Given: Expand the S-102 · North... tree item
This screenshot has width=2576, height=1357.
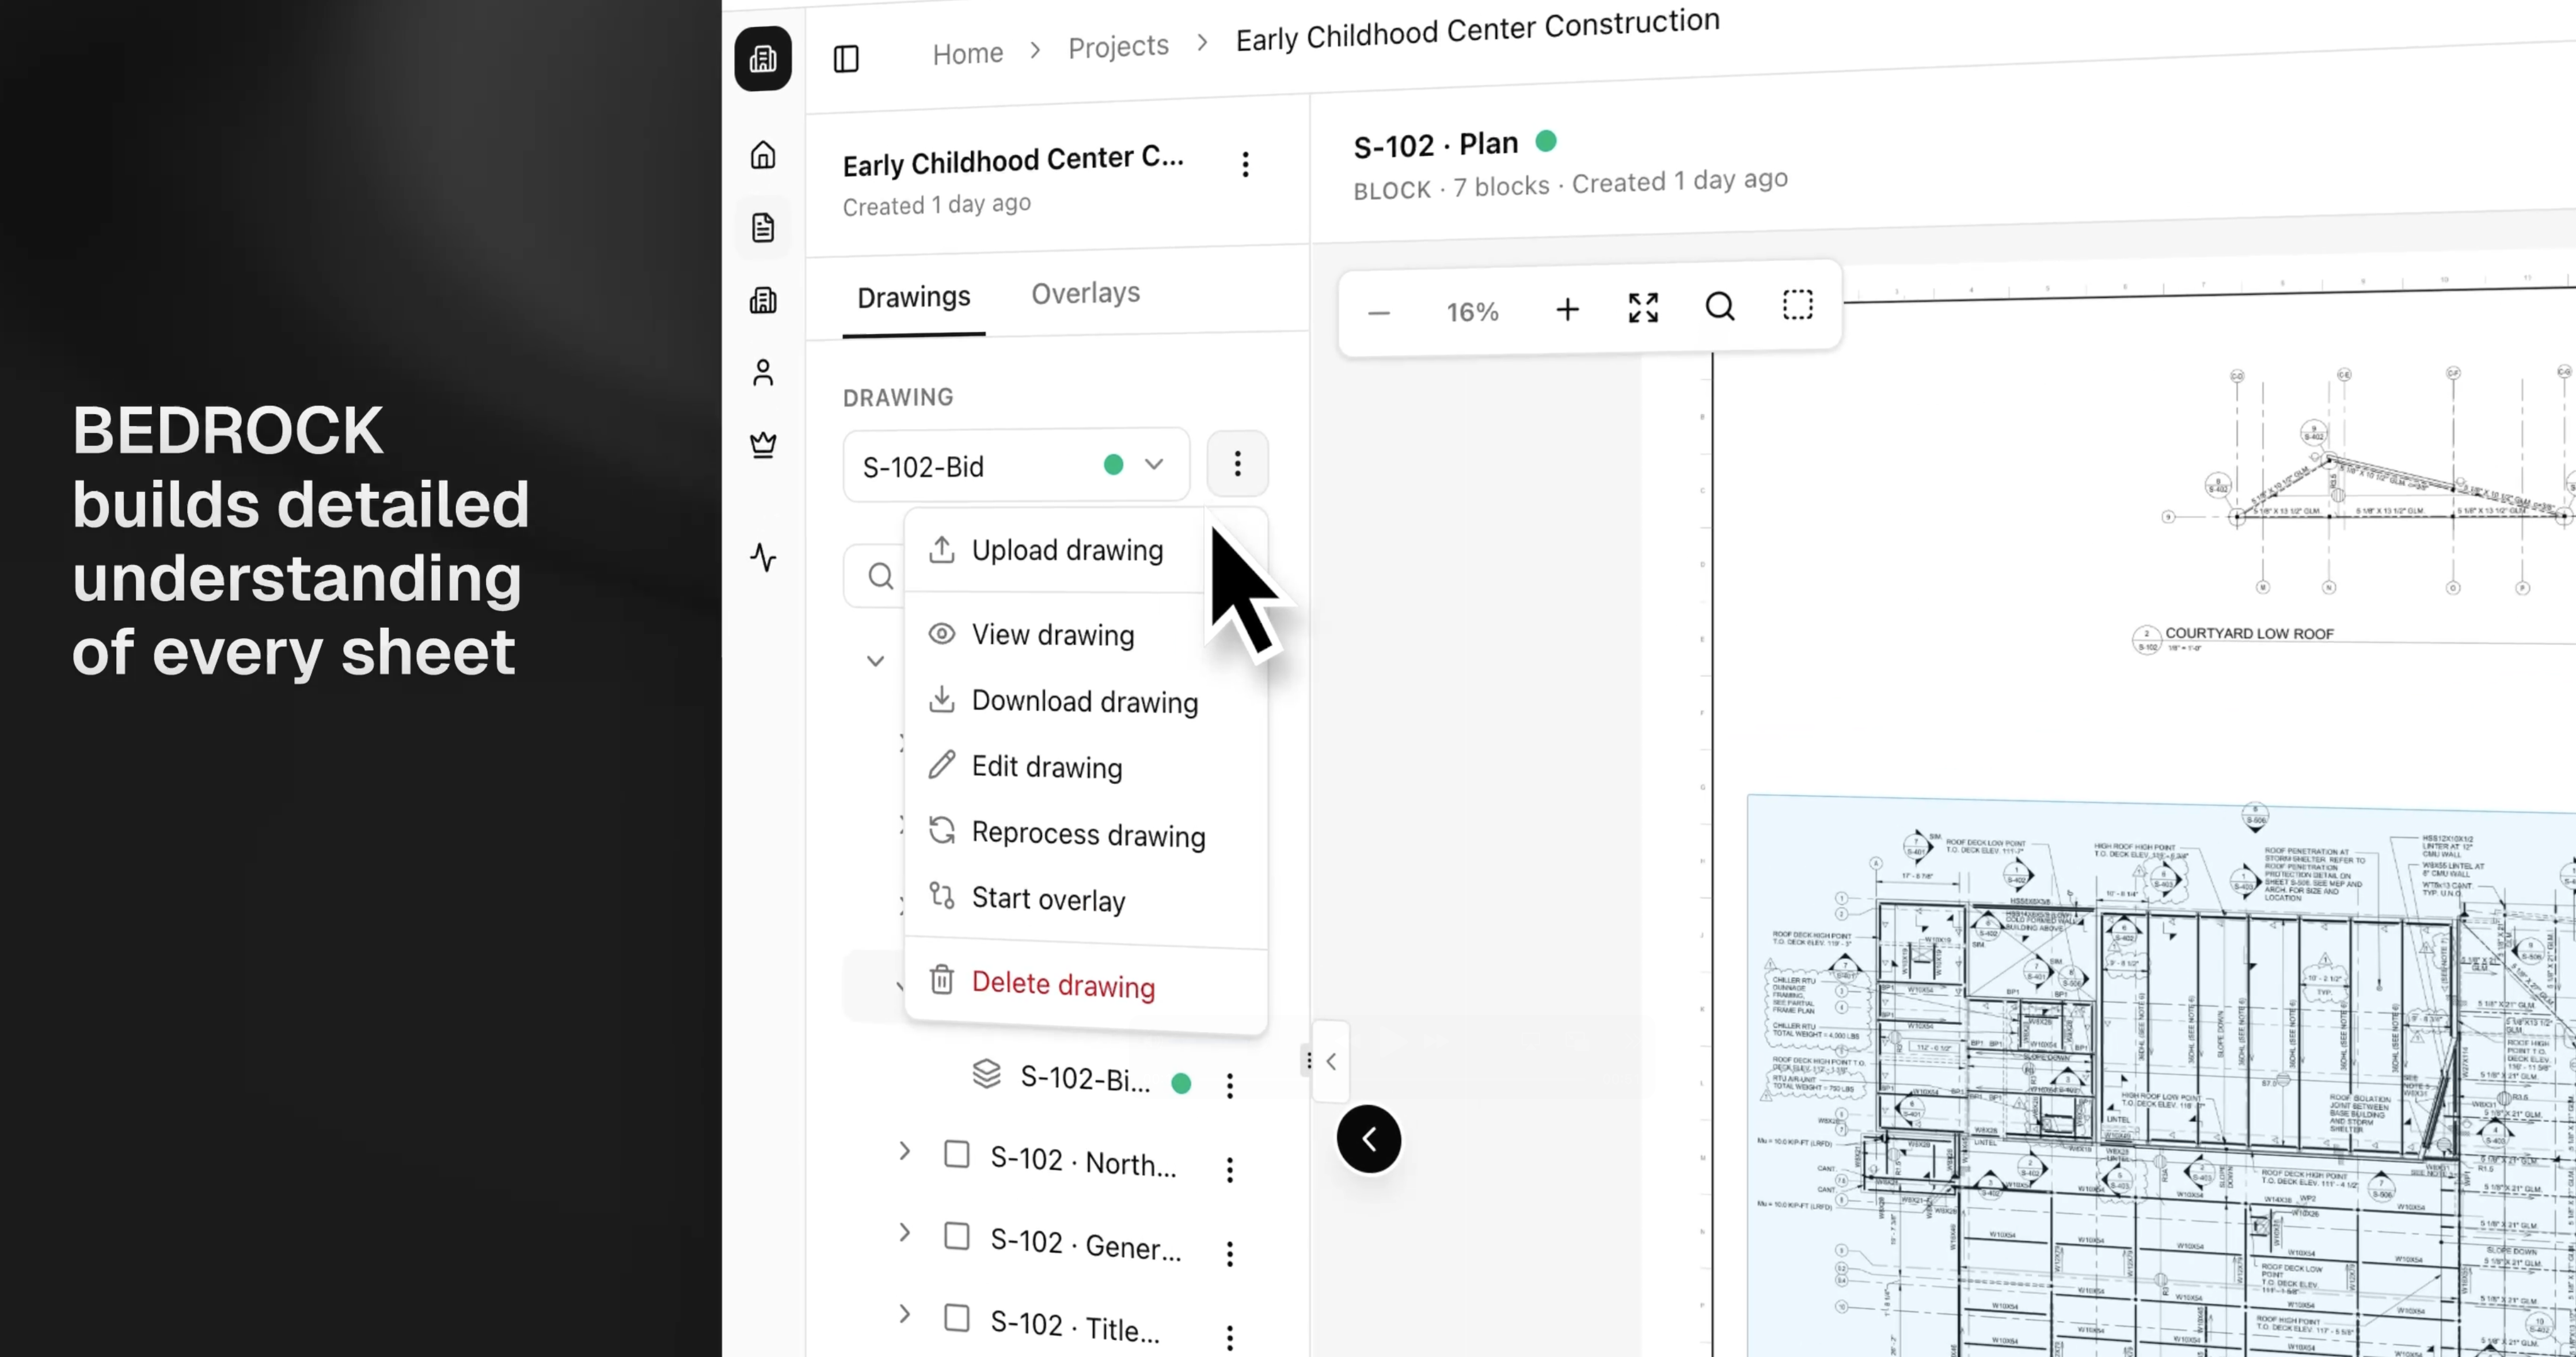Looking at the screenshot, I should click(x=904, y=1151).
